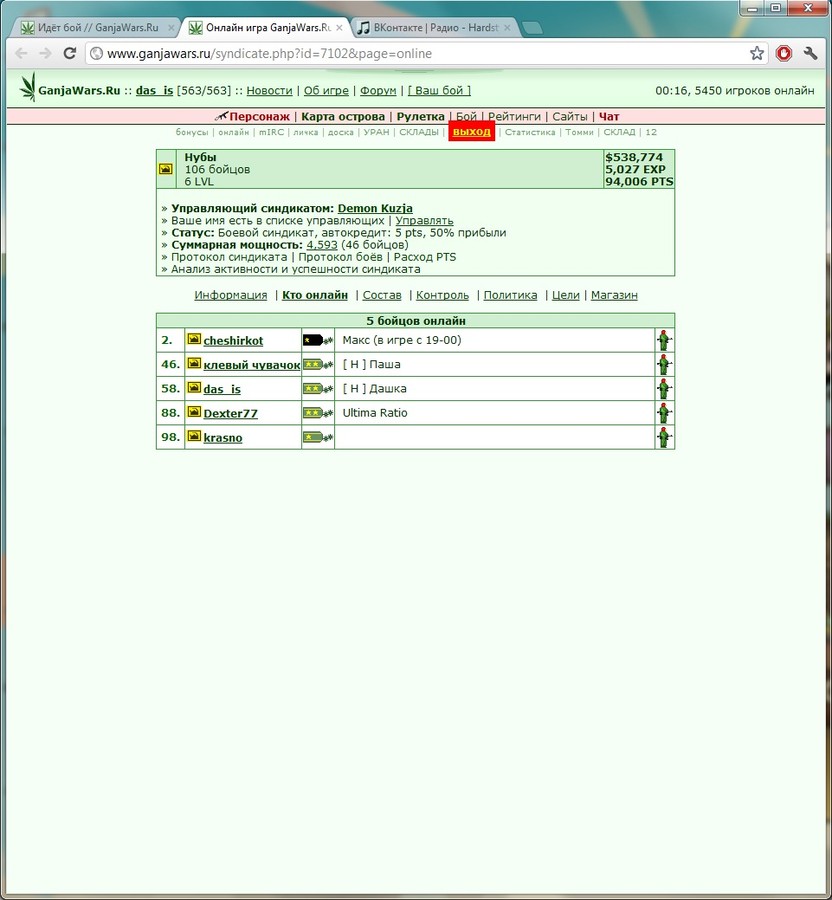Click soldier figure icon in Ultima Ratio row
The width and height of the screenshot is (832, 900).
[664, 413]
